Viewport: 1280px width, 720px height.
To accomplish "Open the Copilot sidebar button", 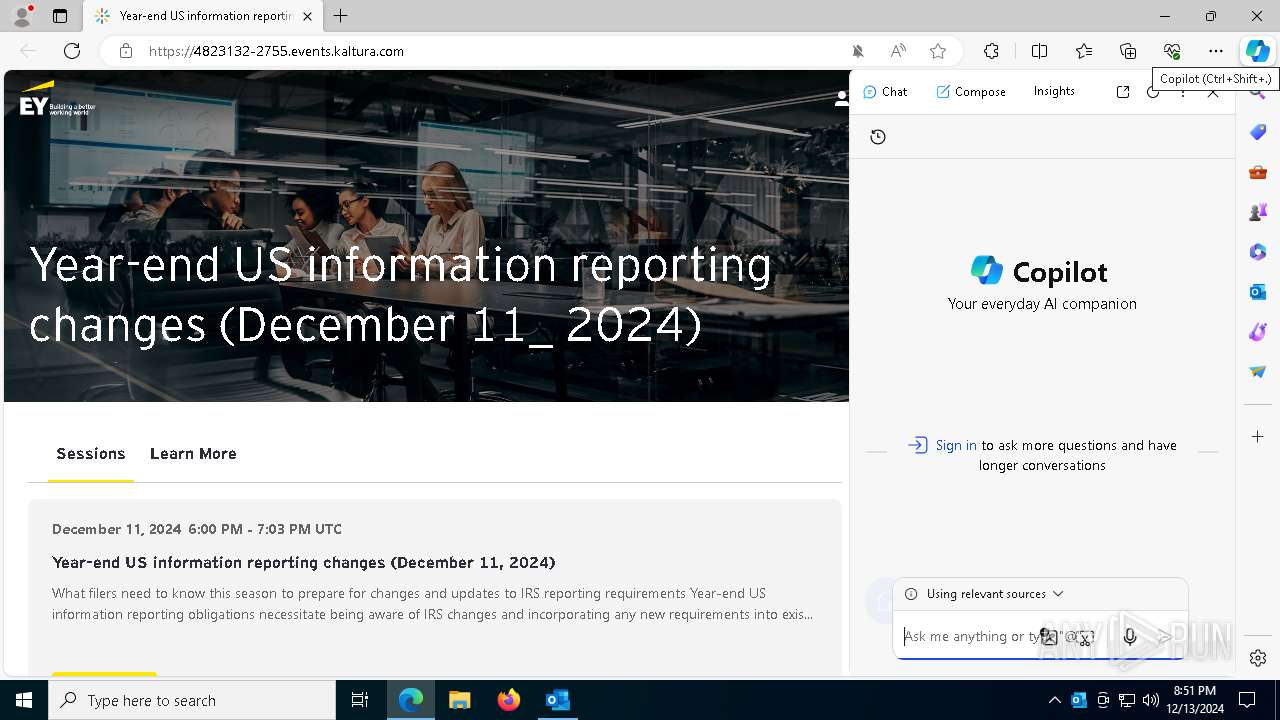I will coord(1257,51).
